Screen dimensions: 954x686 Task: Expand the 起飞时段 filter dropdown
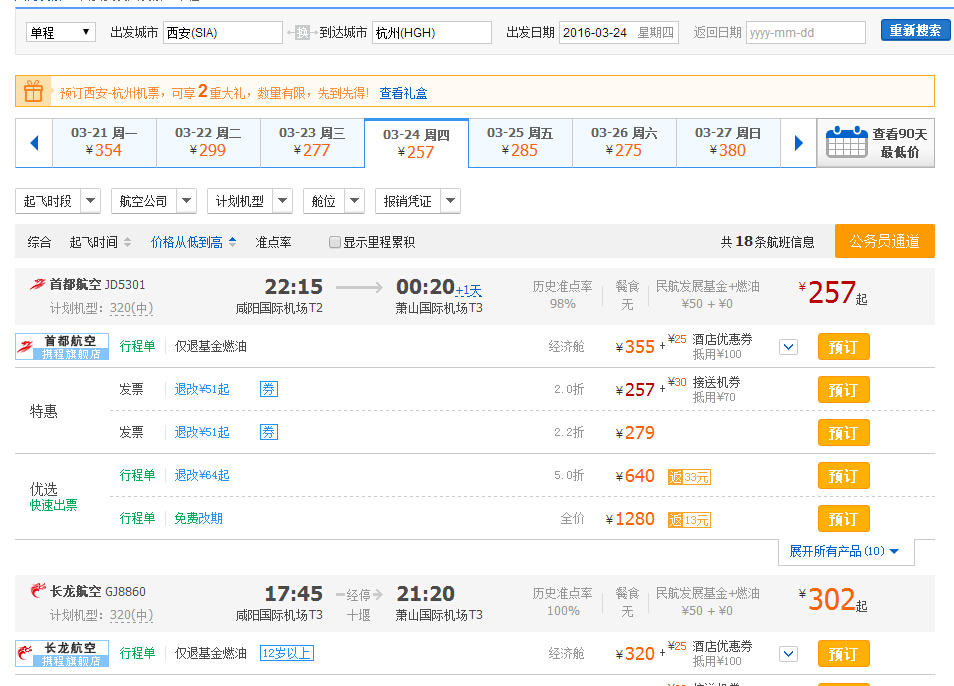pyautogui.click(x=58, y=201)
